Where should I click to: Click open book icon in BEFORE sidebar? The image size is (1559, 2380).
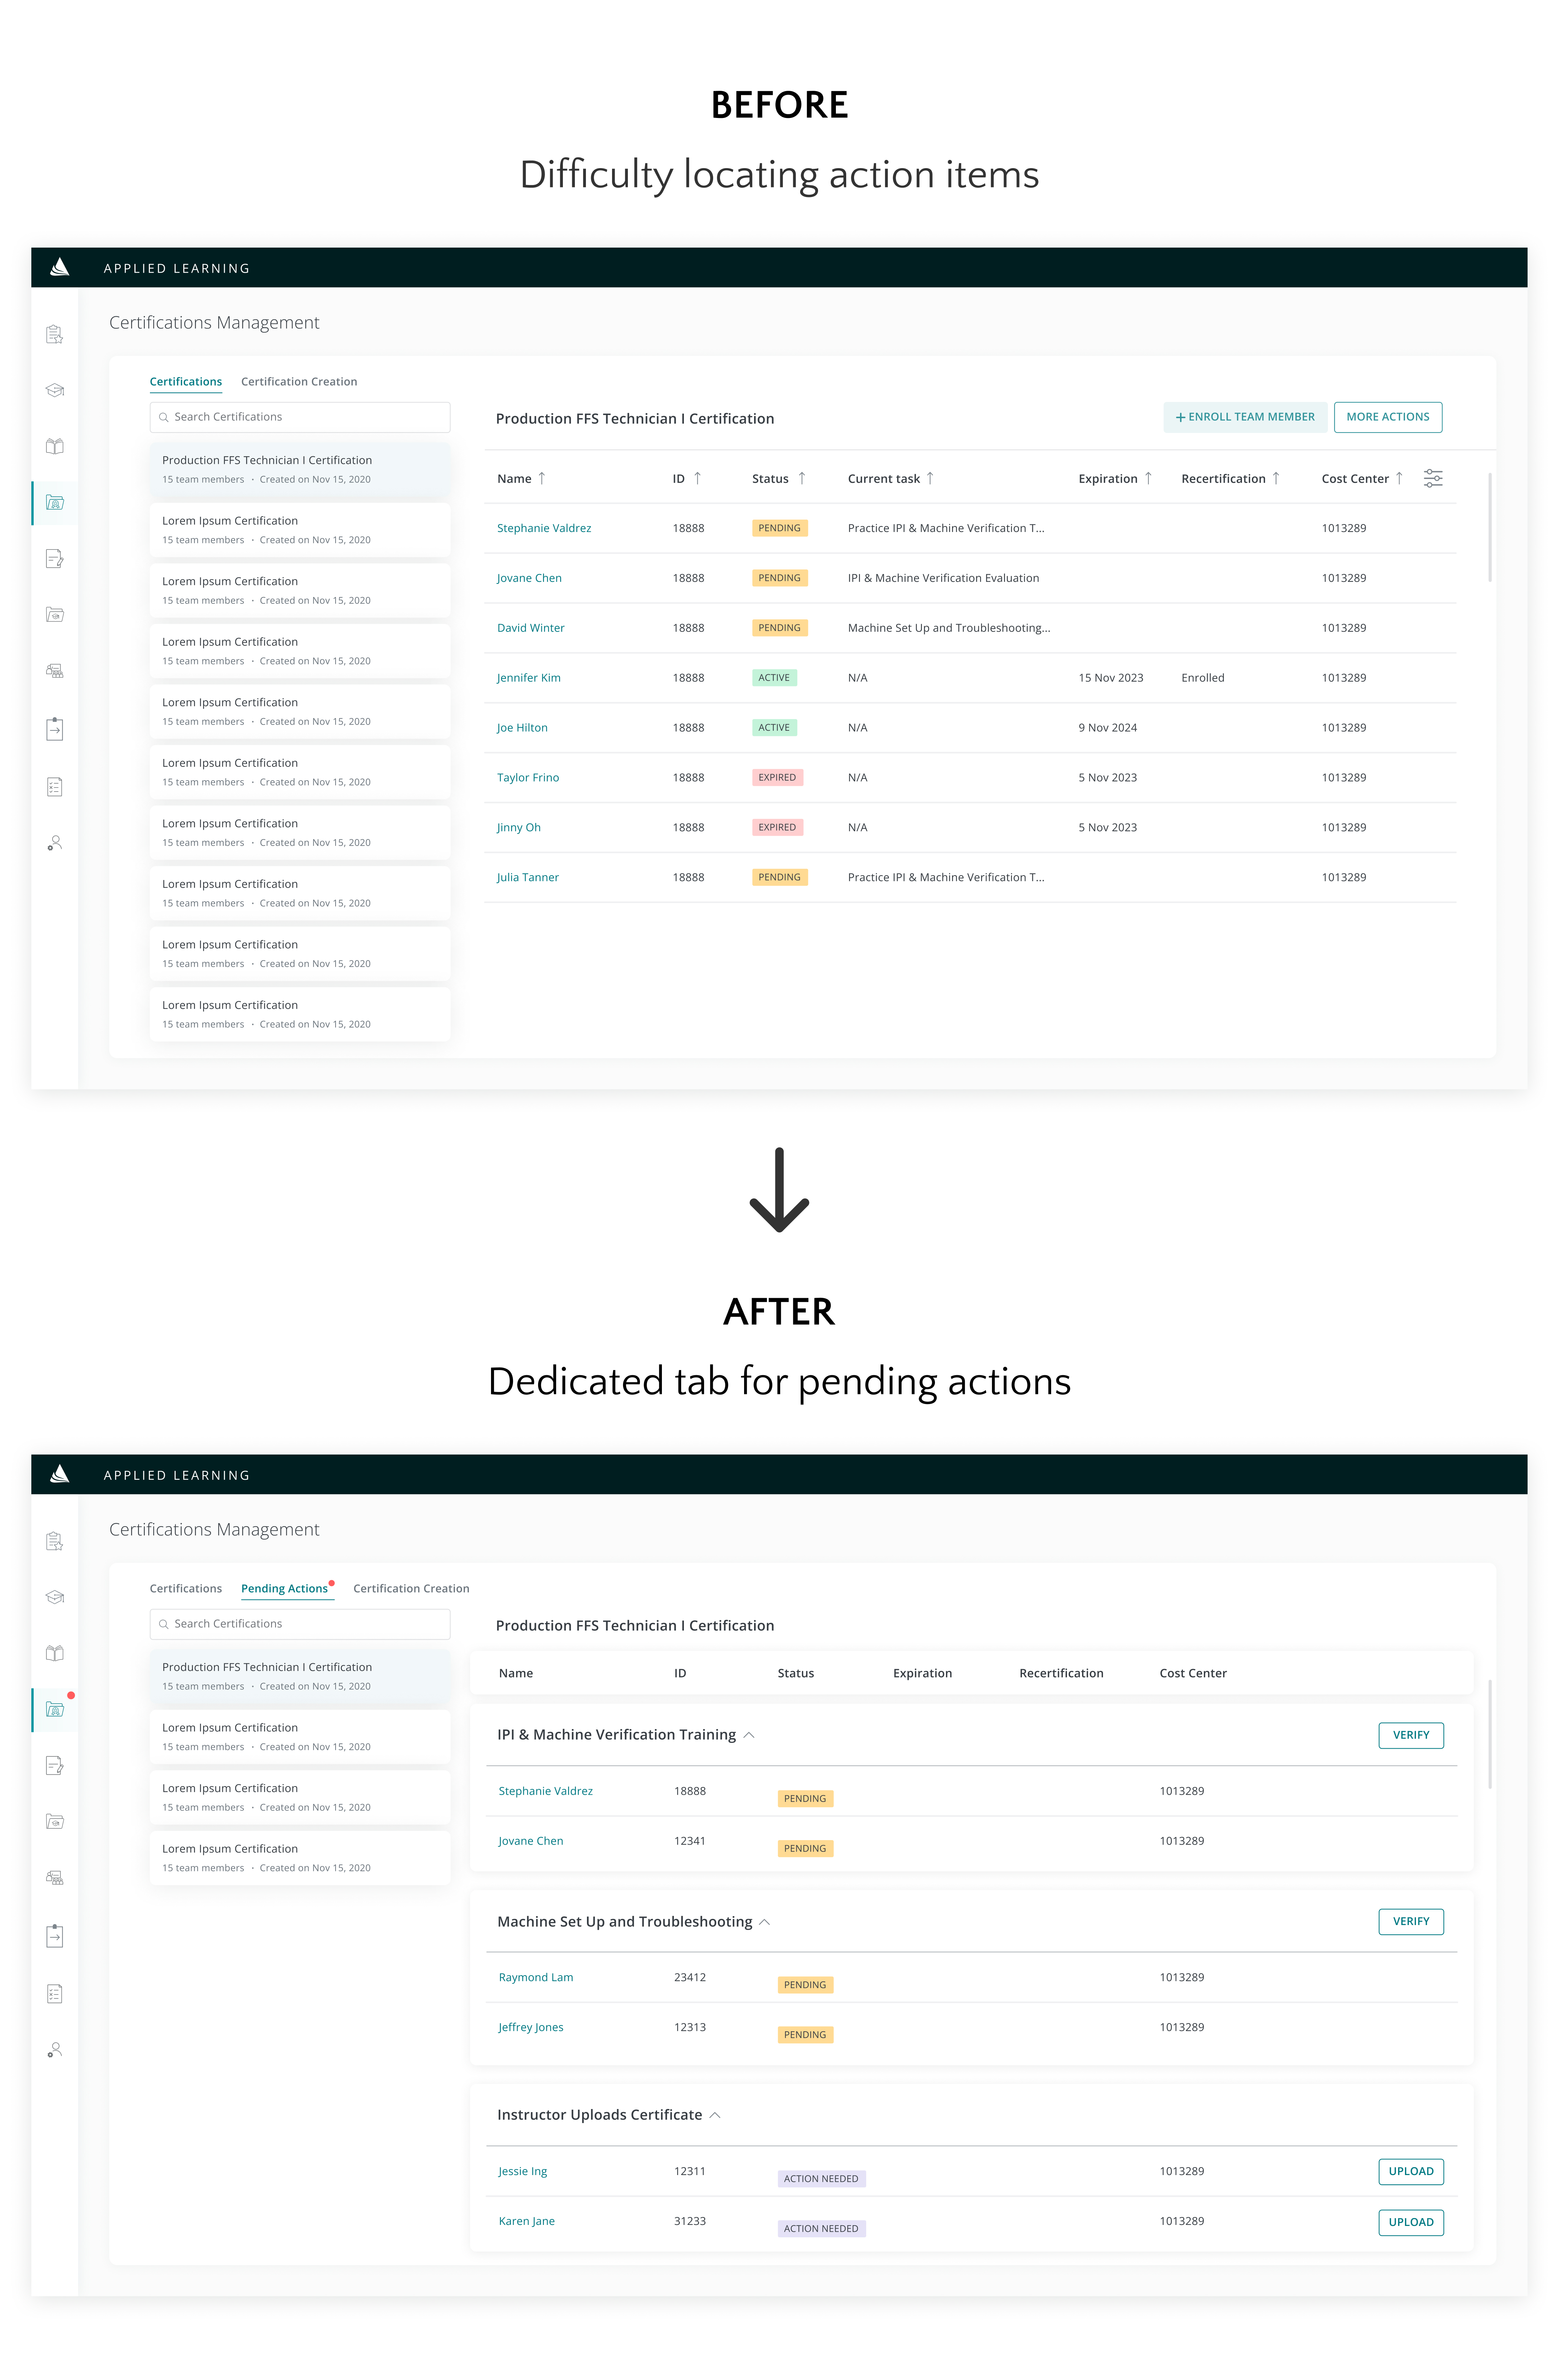pyautogui.click(x=55, y=446)
